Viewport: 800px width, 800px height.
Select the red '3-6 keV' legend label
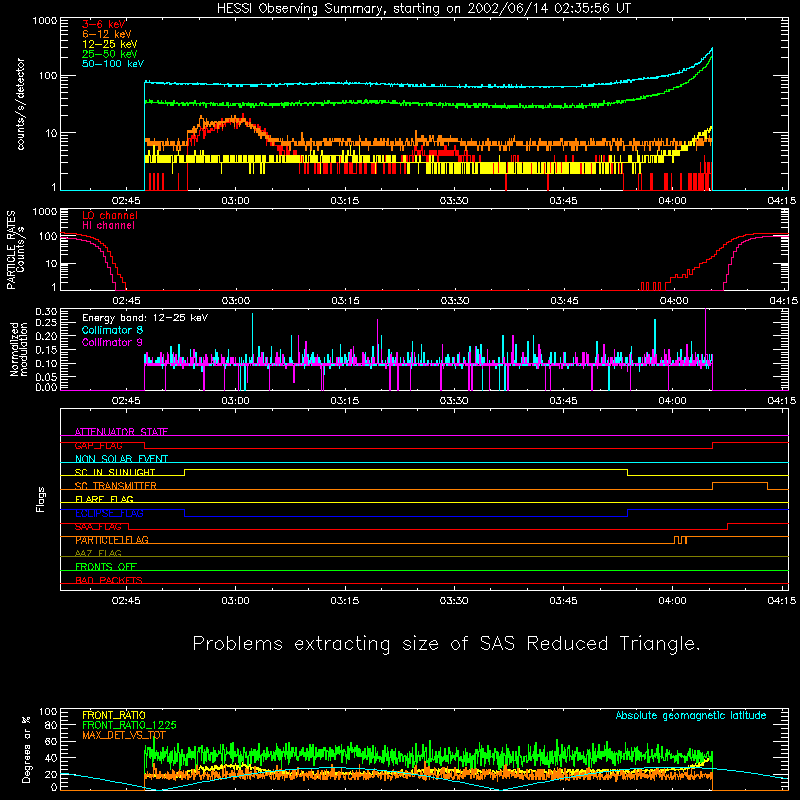(x=104, y=24)
